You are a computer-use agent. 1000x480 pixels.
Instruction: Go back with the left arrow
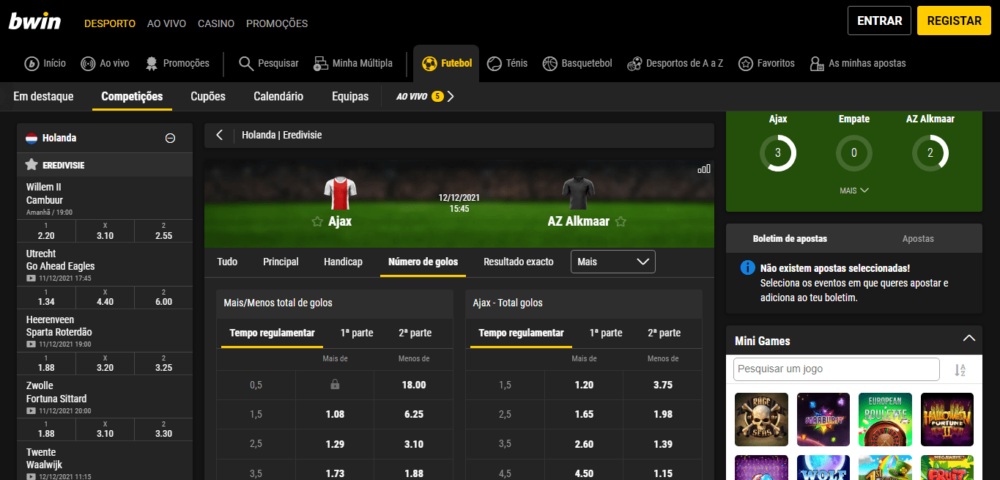click(219, 135)
